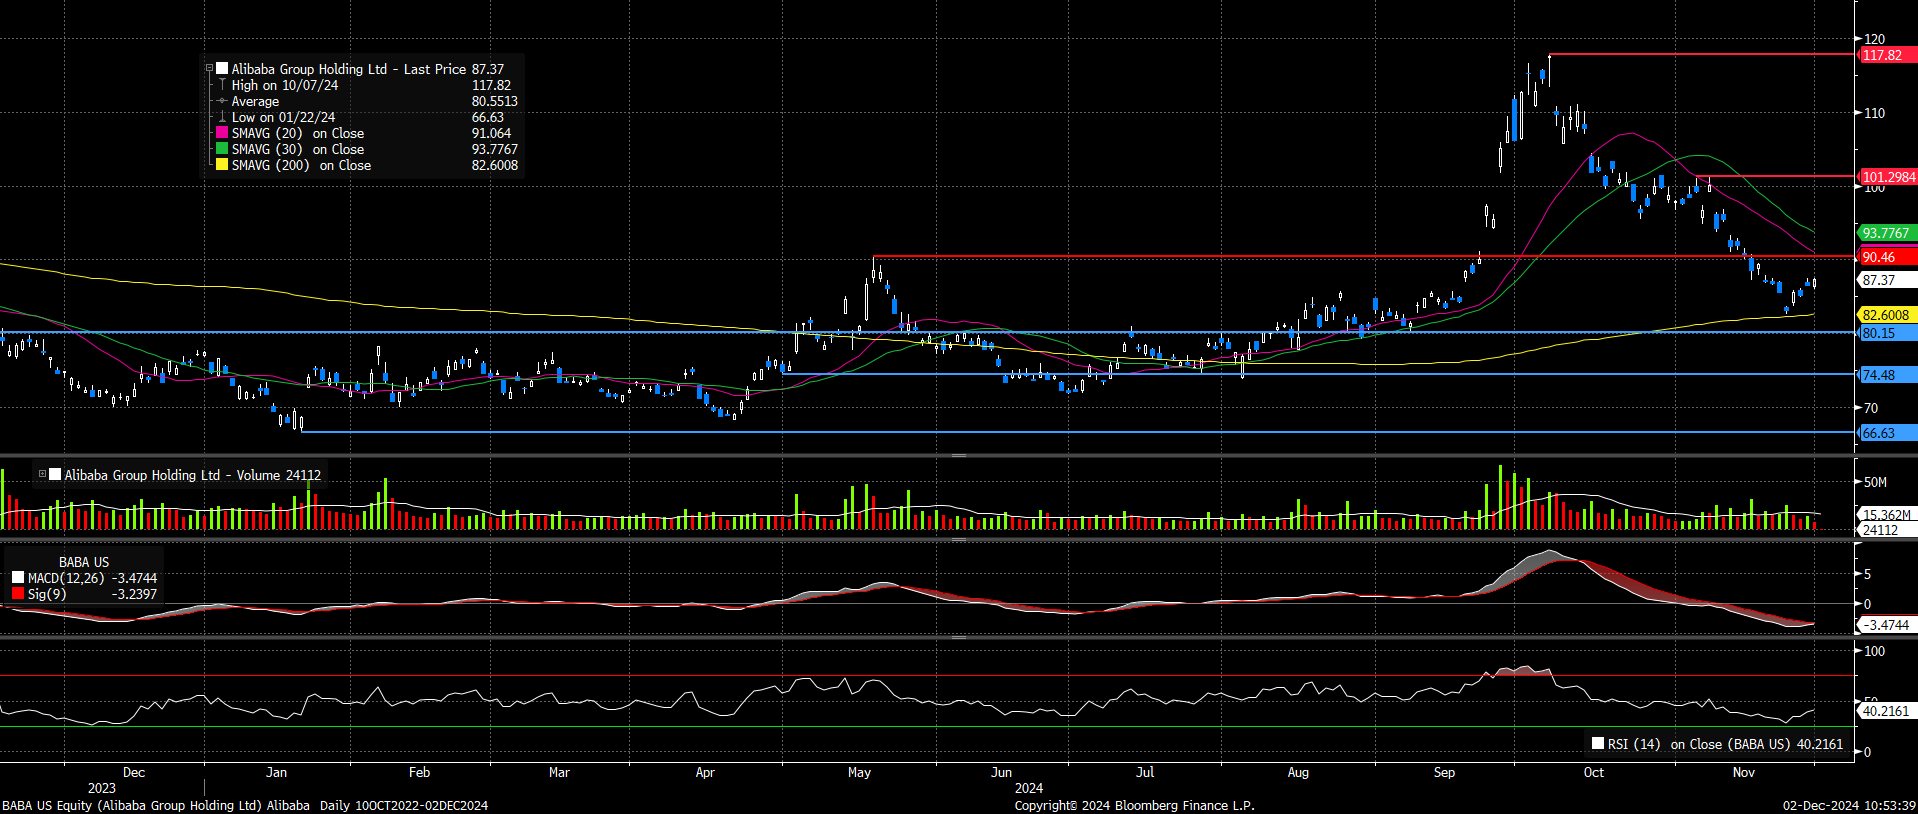The height and width of the screenshot is (814, 1918).
Task: Click the white Volume series swatch
Action: [x=55, y=475]
